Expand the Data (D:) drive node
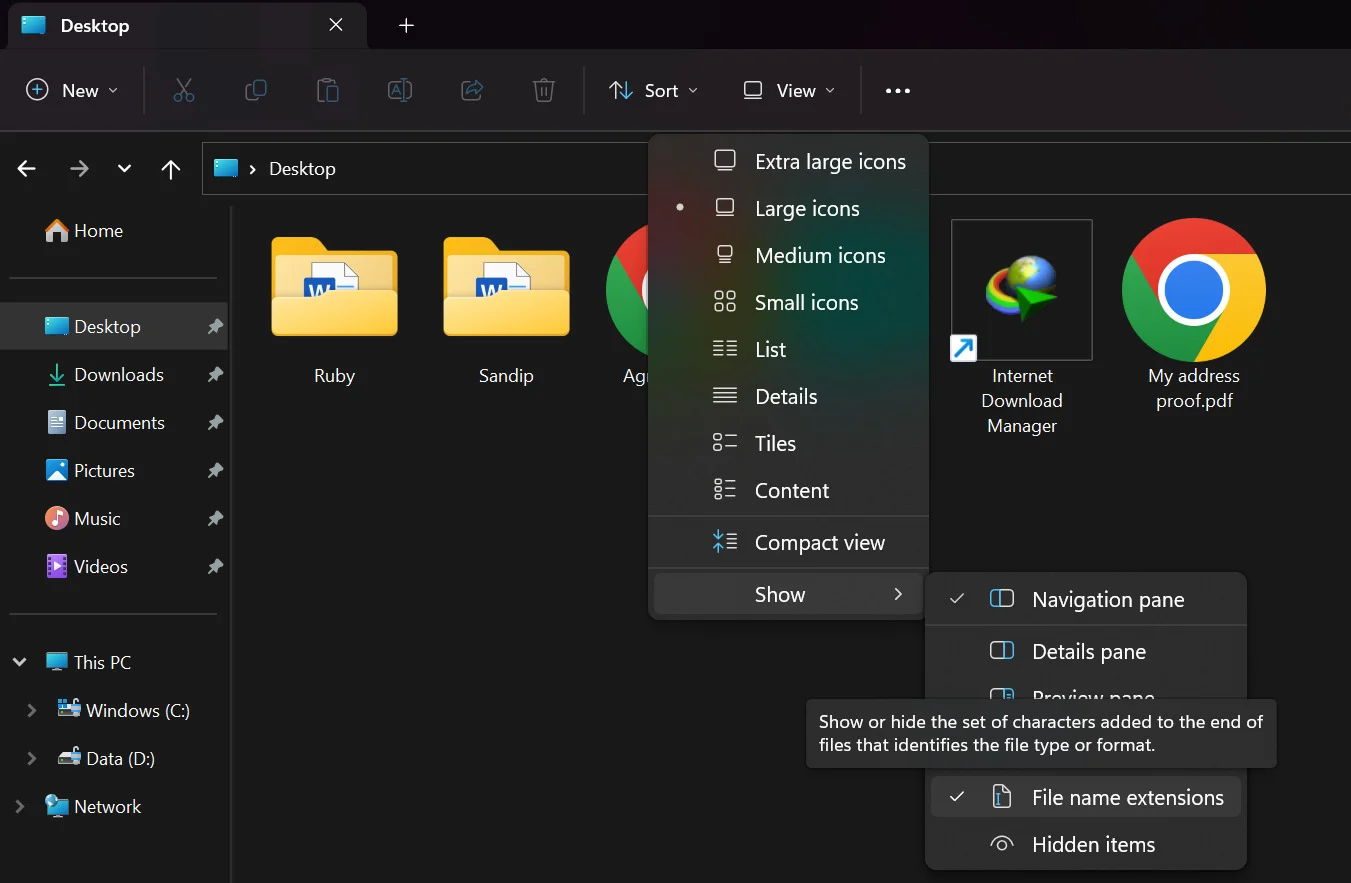The image size is (1351, 883). tap(32, 759)
